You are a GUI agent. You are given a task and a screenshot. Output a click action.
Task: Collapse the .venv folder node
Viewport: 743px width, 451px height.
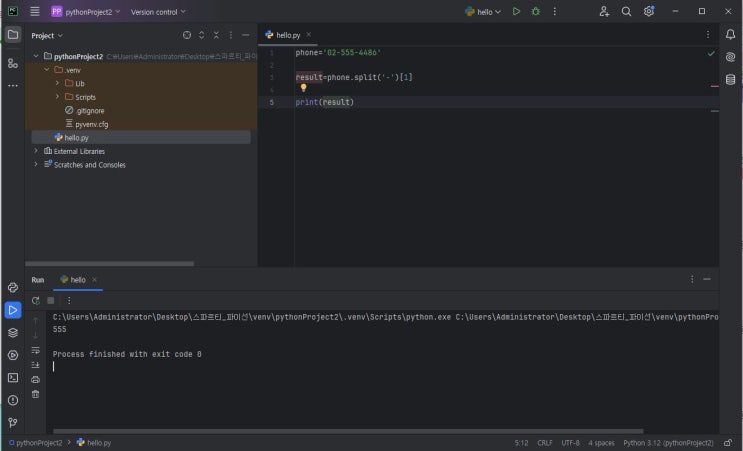point(46,70)
